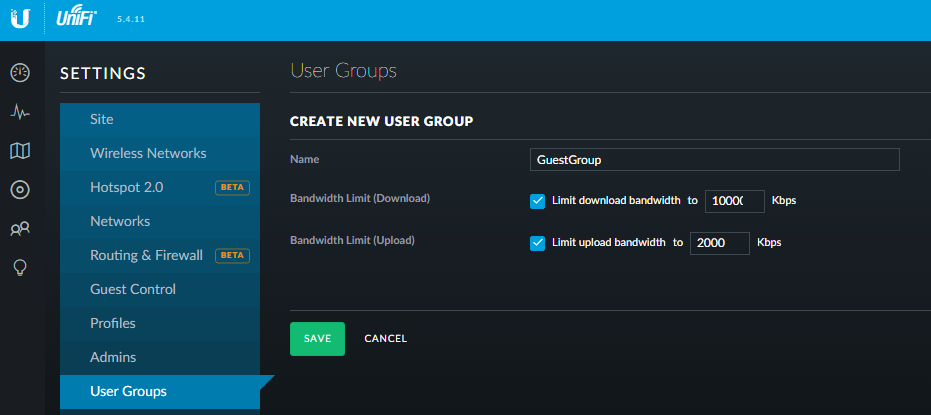Click the Name field containing GuestGroup
The image size is (931, 415).
pos(714,159)
